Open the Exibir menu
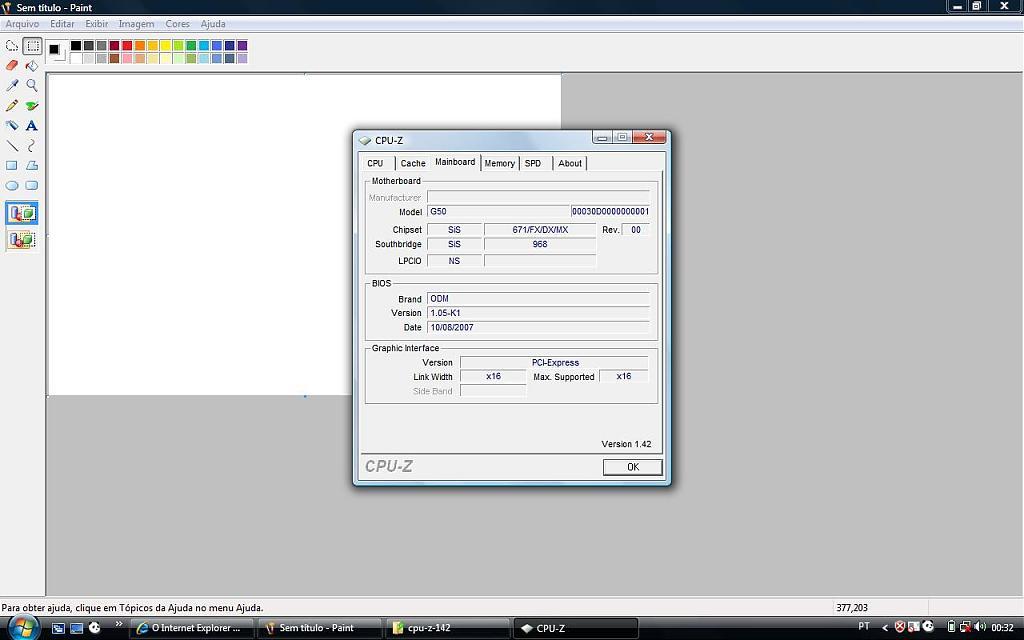Screen dimensions: 1024x640 pos(97,24)
